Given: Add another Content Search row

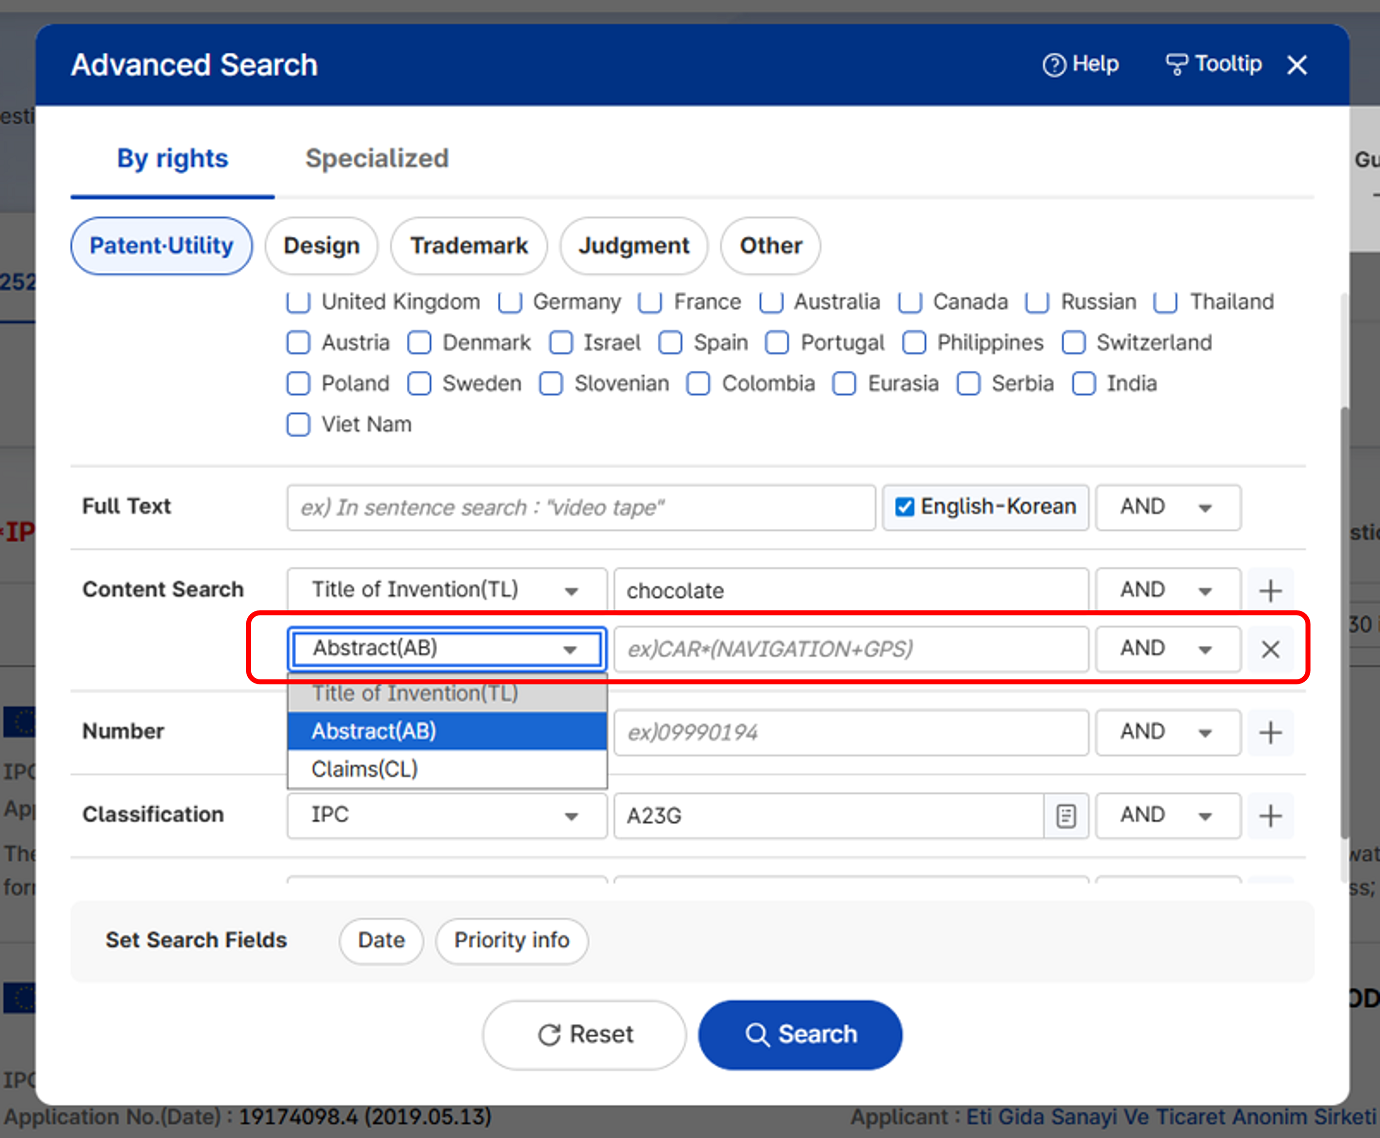Looking at the screenshot, I should tap(1270, 590).
